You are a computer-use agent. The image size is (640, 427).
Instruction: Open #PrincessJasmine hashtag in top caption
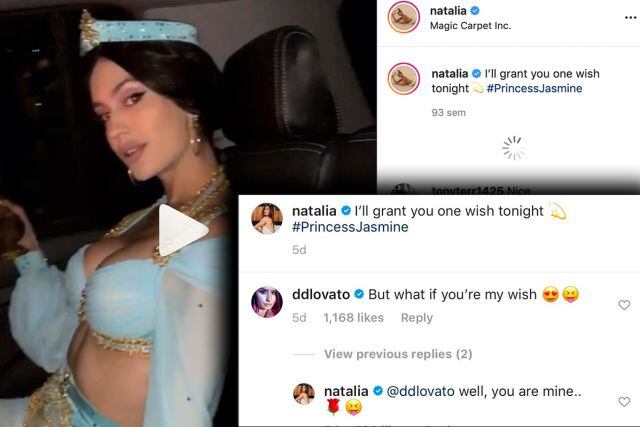point(534,88)
